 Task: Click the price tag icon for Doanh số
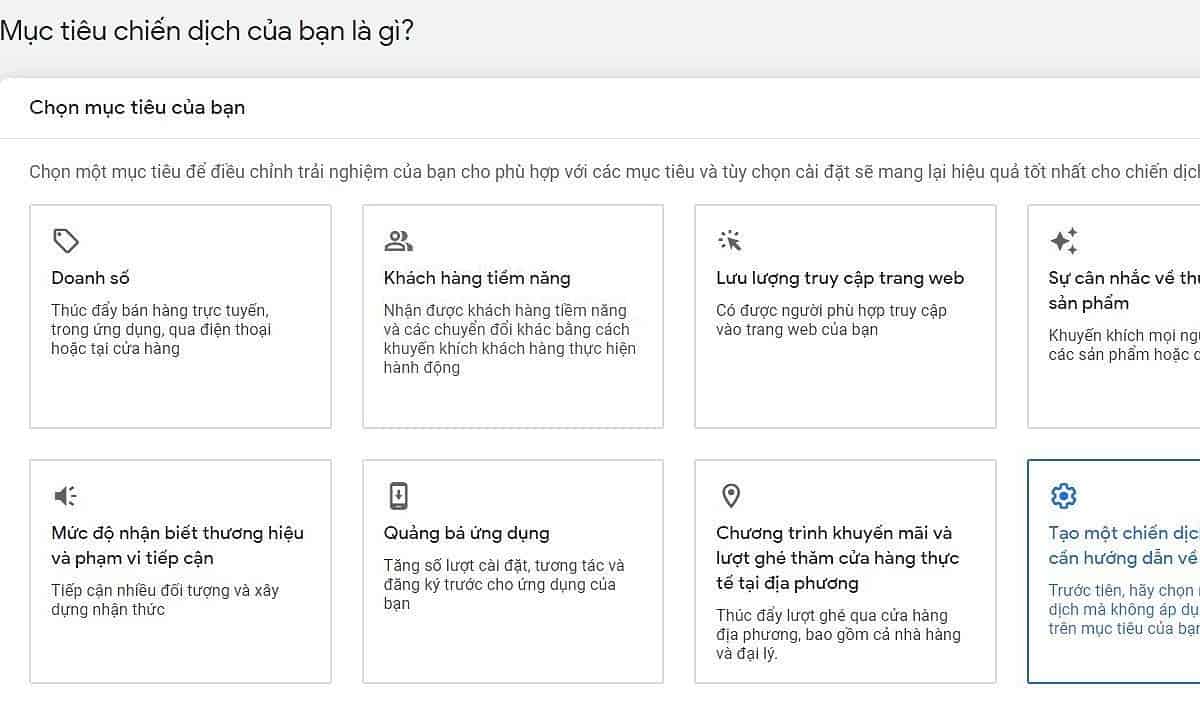pyautogui.click(x=66, y=241)
